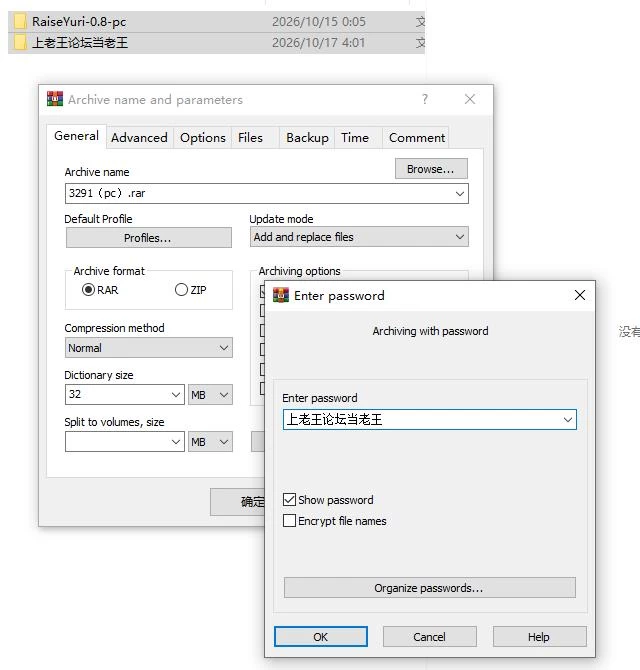Click the RaiseYuri-0.8-pc folder icon

coord(20,21)
